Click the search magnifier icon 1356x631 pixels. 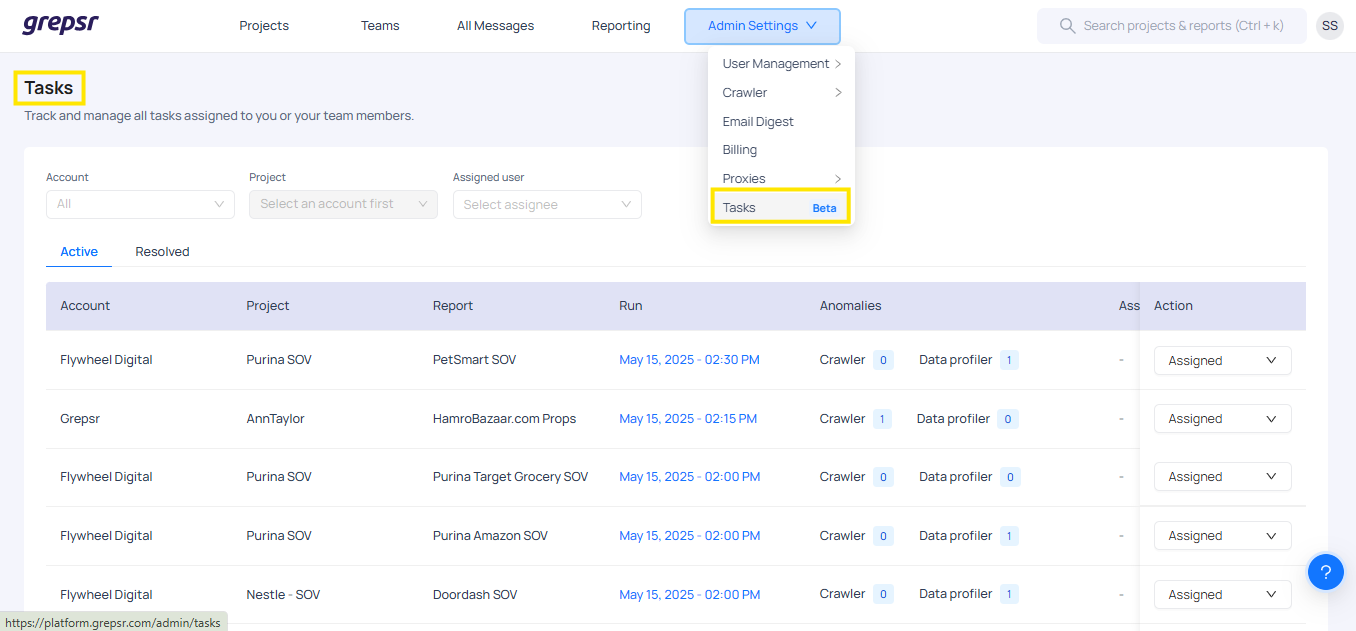(x=1067, y=26)
